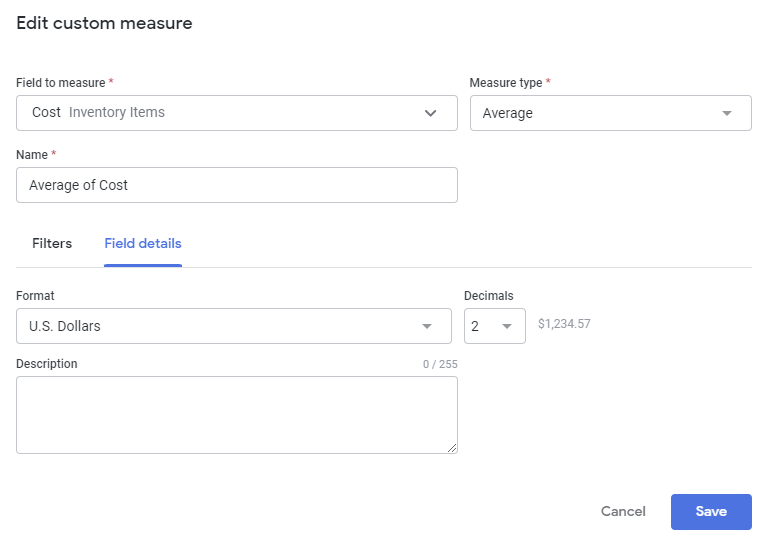
Task: Click the Decimals dropdown arrow
Action: click(507, 326)
